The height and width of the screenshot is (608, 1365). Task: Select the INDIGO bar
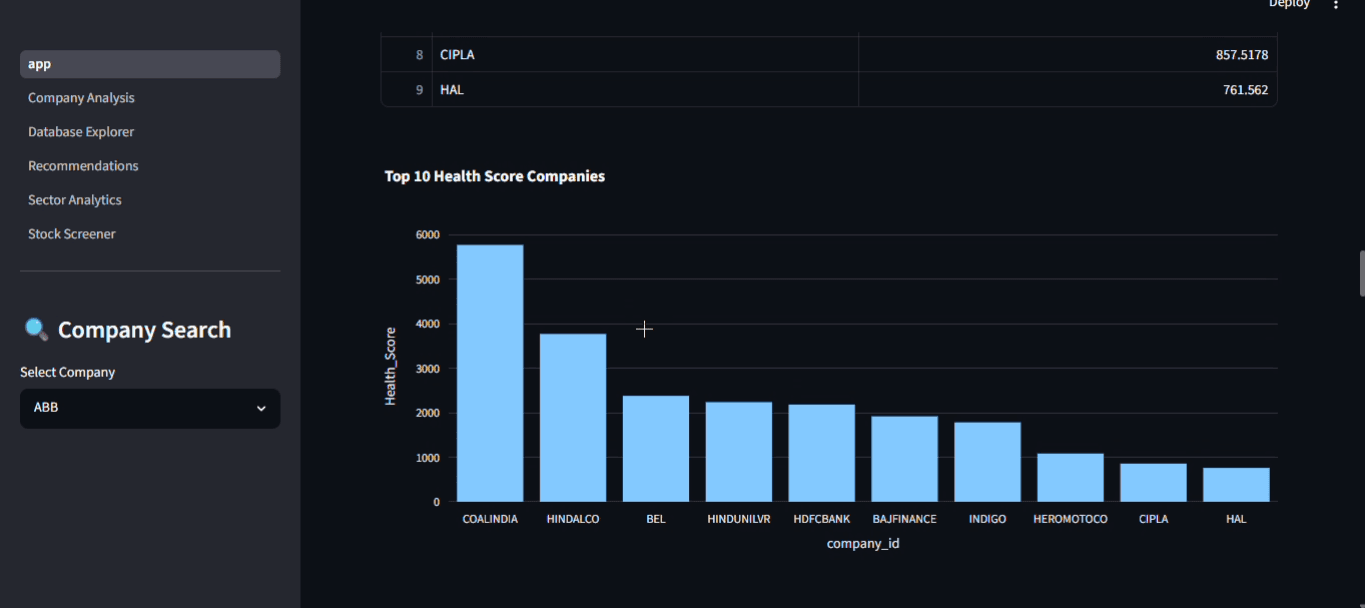(x=988, y=462)
